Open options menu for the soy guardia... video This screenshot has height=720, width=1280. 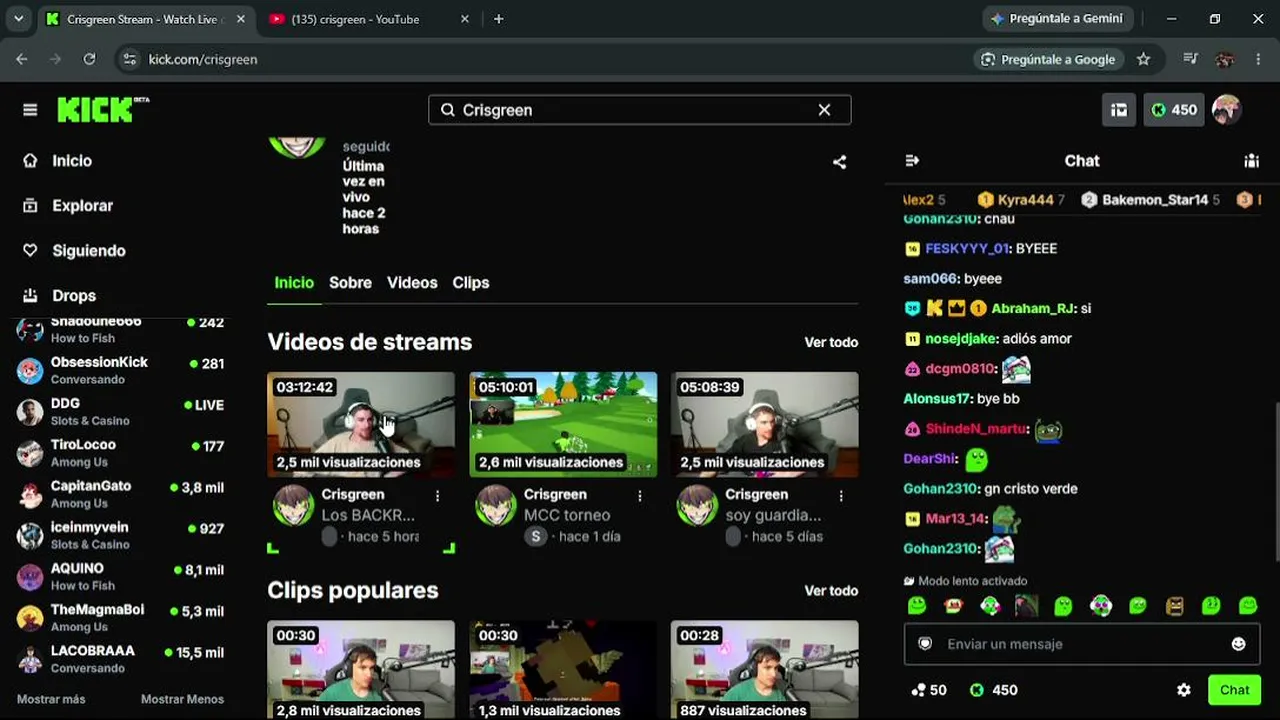pos(841,495)
